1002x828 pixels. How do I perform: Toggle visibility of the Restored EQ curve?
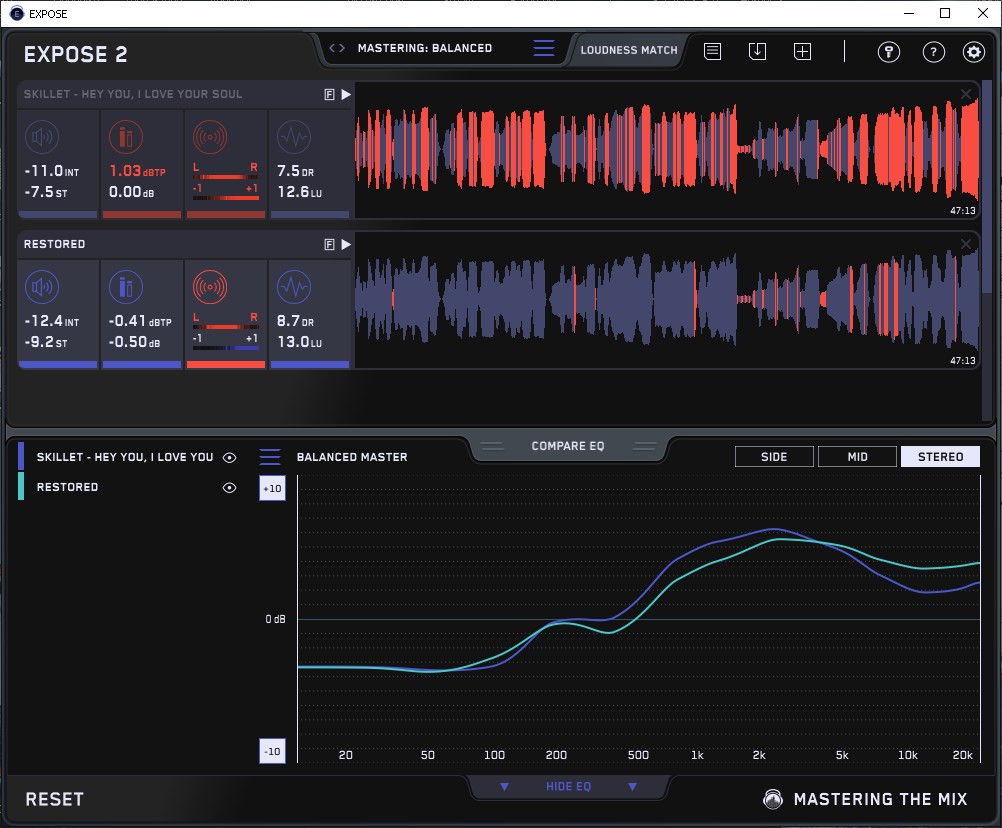pyautogui.click(x=230, y=487)
